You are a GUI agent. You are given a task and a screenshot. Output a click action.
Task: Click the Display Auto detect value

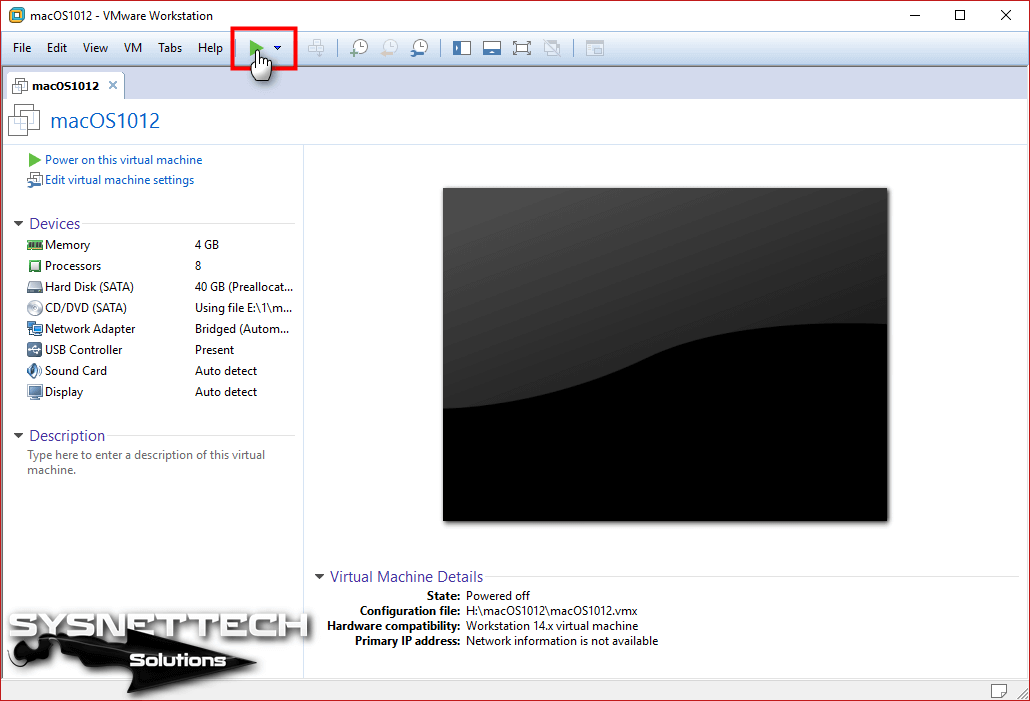pyautogui.click(x=226, y=392)
